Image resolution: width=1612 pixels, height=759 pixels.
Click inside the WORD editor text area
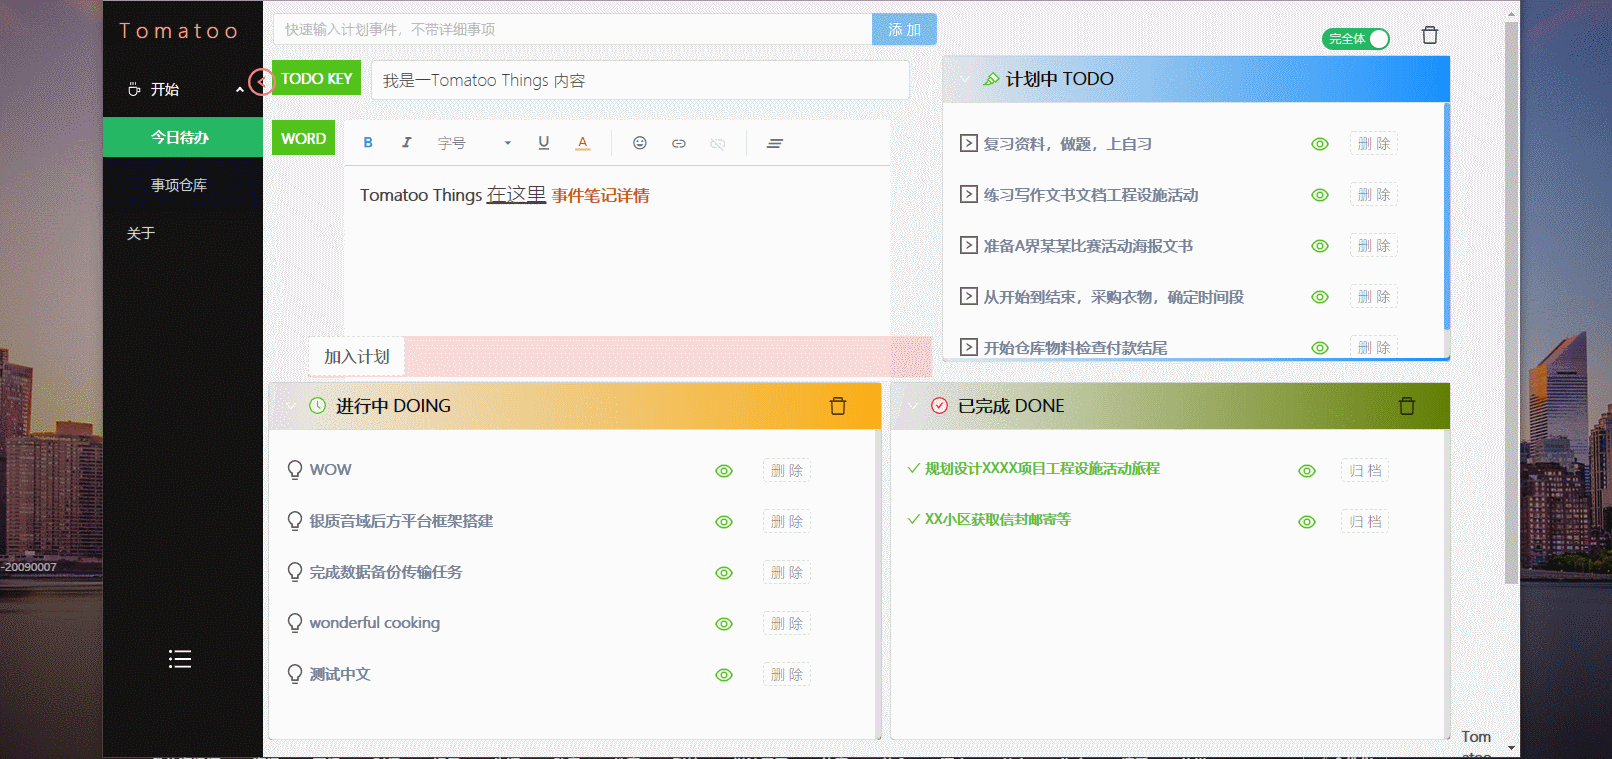coord(617,250)
